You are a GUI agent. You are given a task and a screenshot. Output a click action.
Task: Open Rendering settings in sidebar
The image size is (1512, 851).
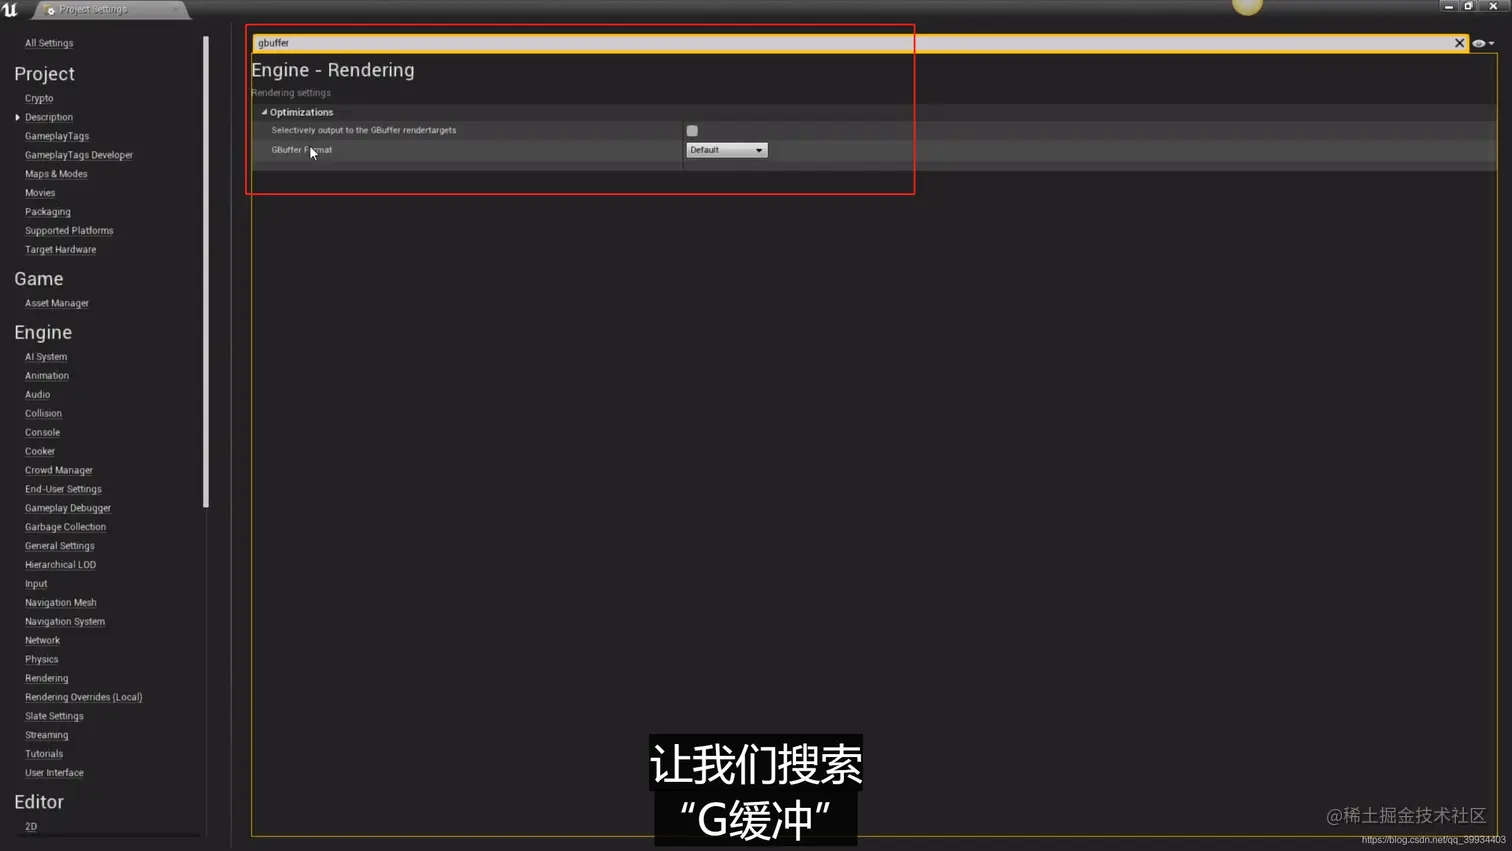click(x=47, y=680)
